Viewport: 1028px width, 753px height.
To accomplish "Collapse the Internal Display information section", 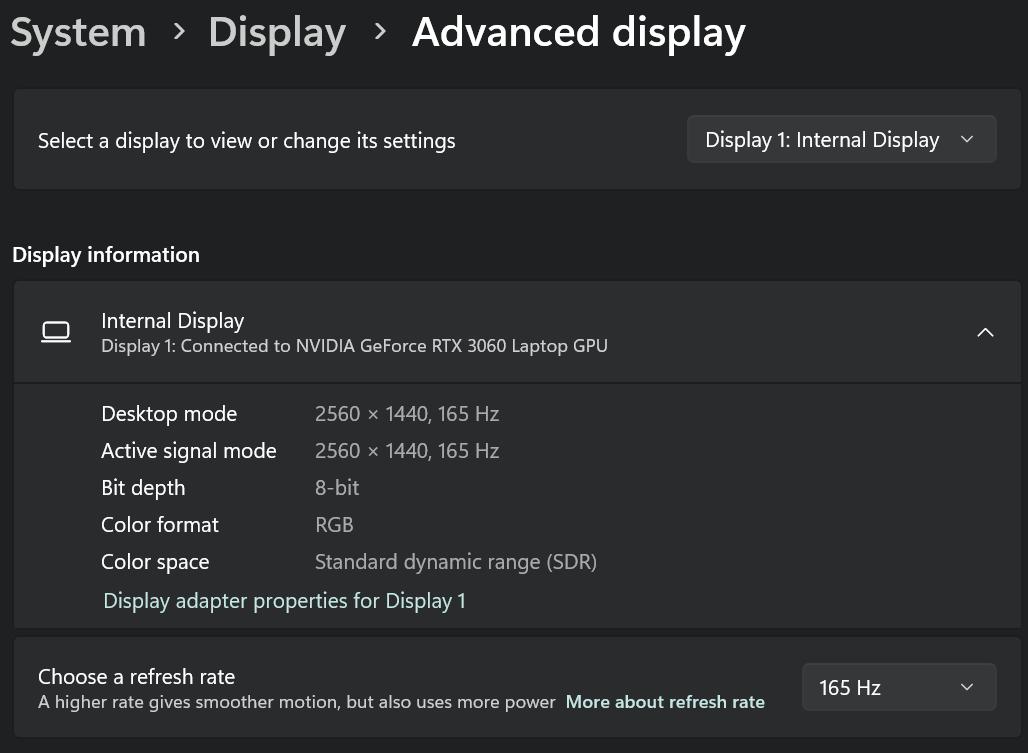I will point(985,333).
